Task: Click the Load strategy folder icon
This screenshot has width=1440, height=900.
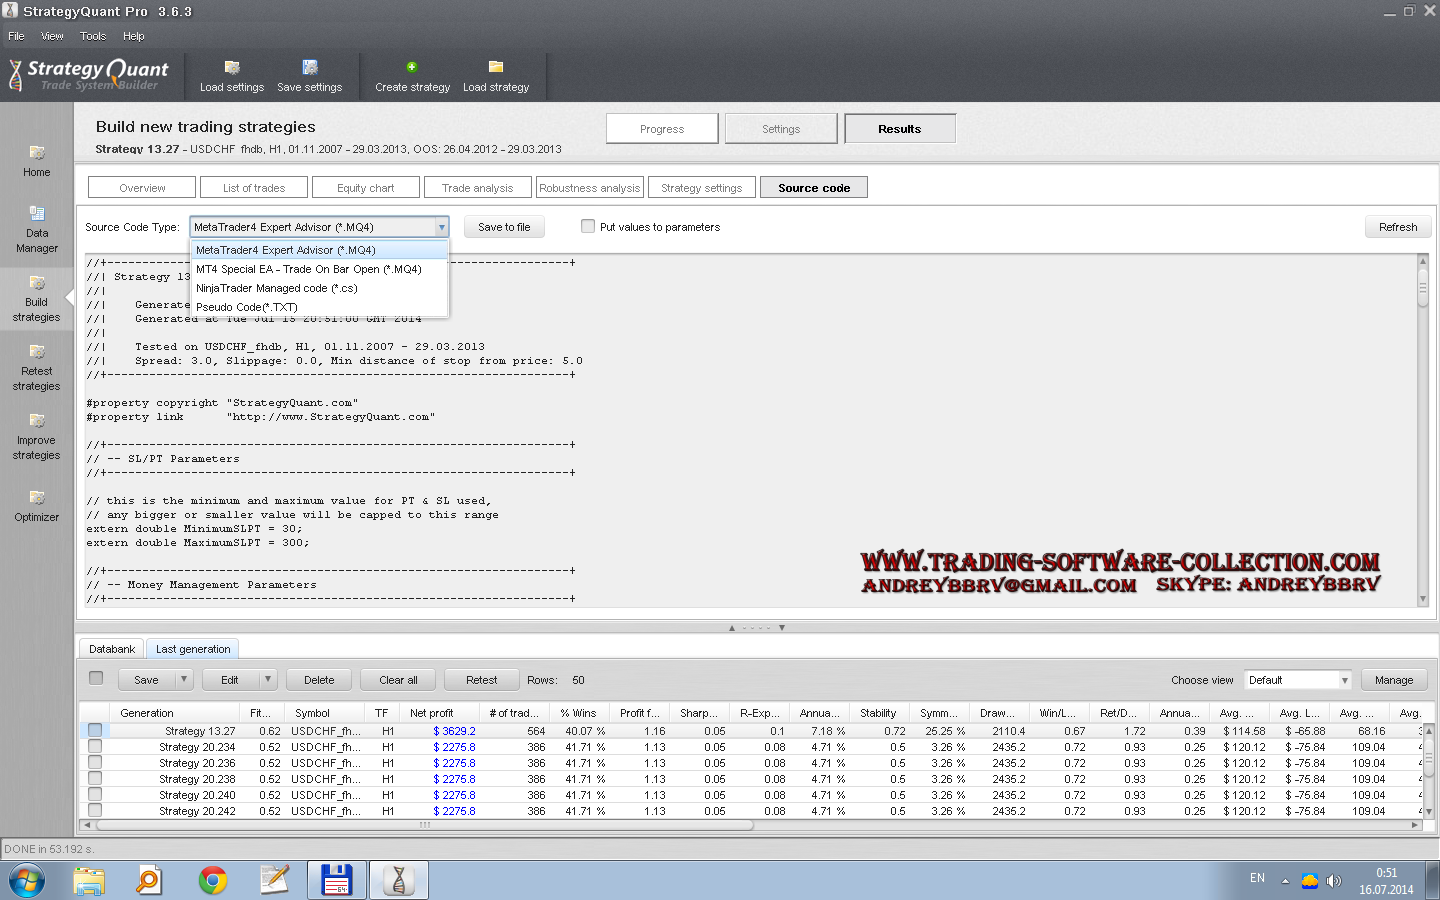Action: tap(496, 67)
